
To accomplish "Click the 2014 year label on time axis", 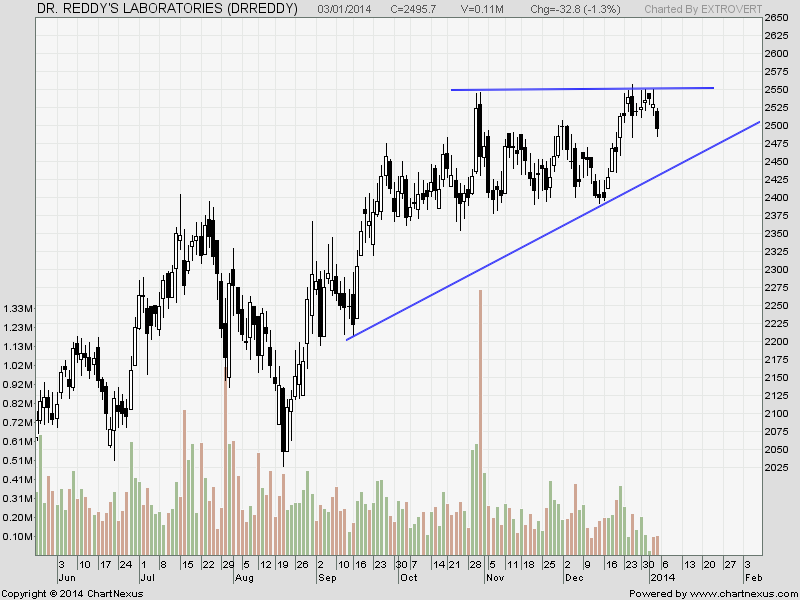I will (x=662, y=578).
